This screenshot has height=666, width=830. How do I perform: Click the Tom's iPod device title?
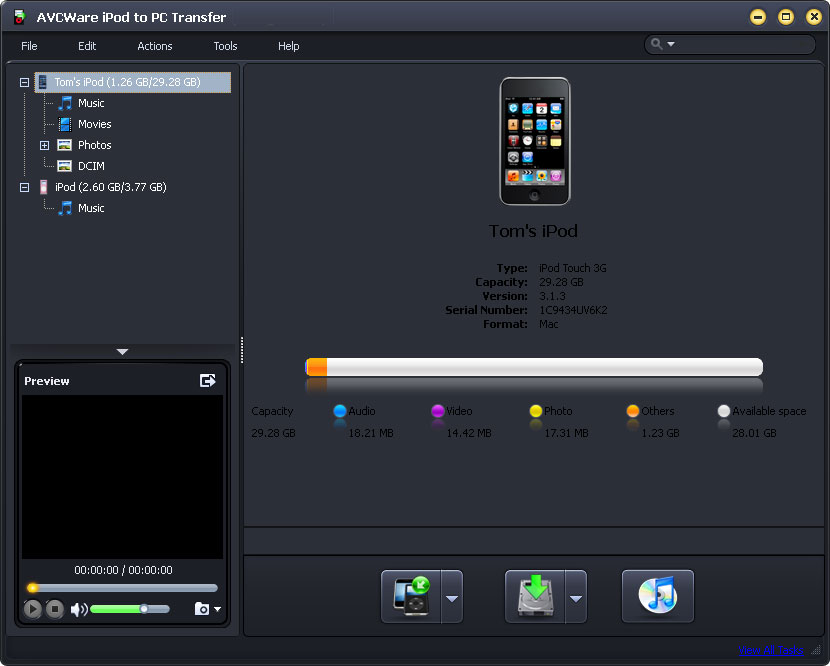tap(533, 231)
